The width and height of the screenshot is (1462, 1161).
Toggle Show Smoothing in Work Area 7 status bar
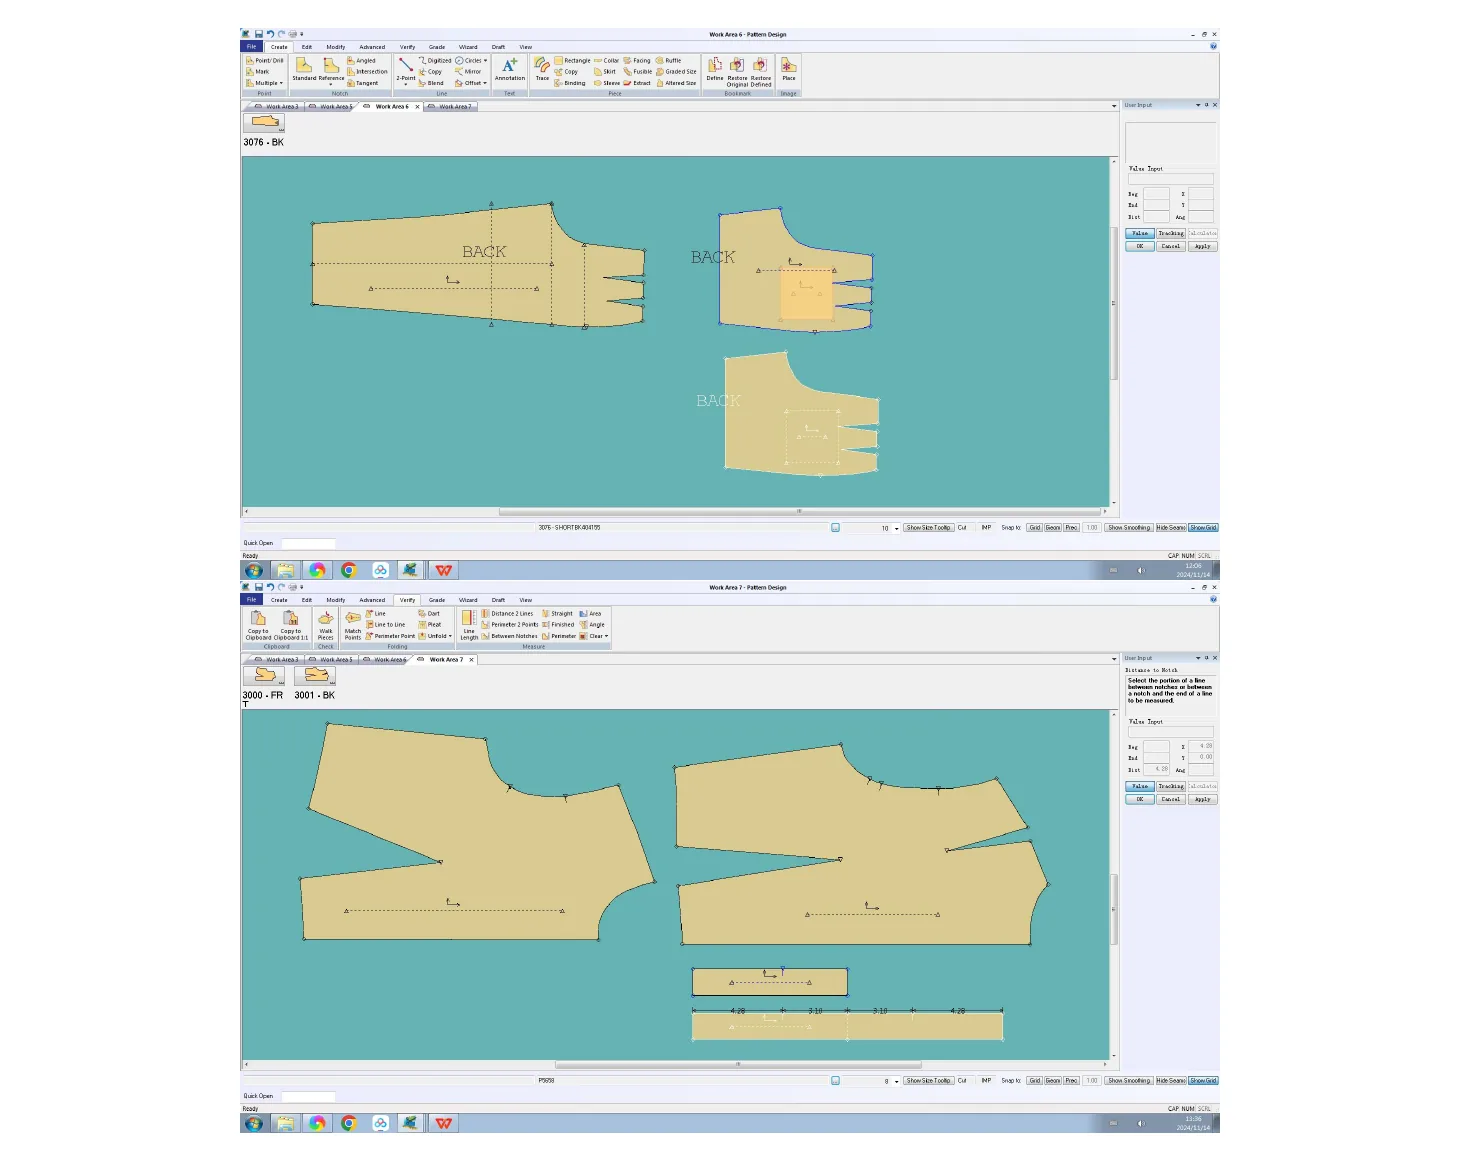pyautogui.click(x=1129, y=1081)
